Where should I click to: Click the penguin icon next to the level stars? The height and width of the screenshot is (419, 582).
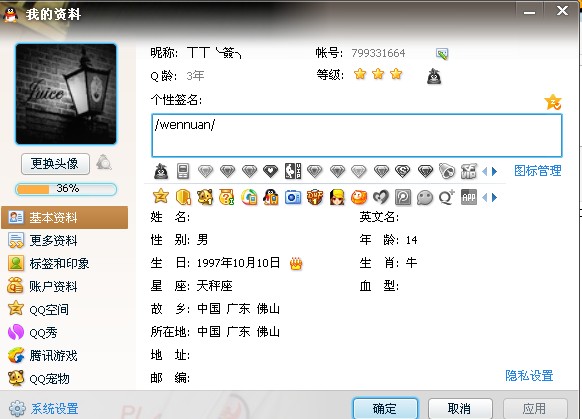point(434,76)
